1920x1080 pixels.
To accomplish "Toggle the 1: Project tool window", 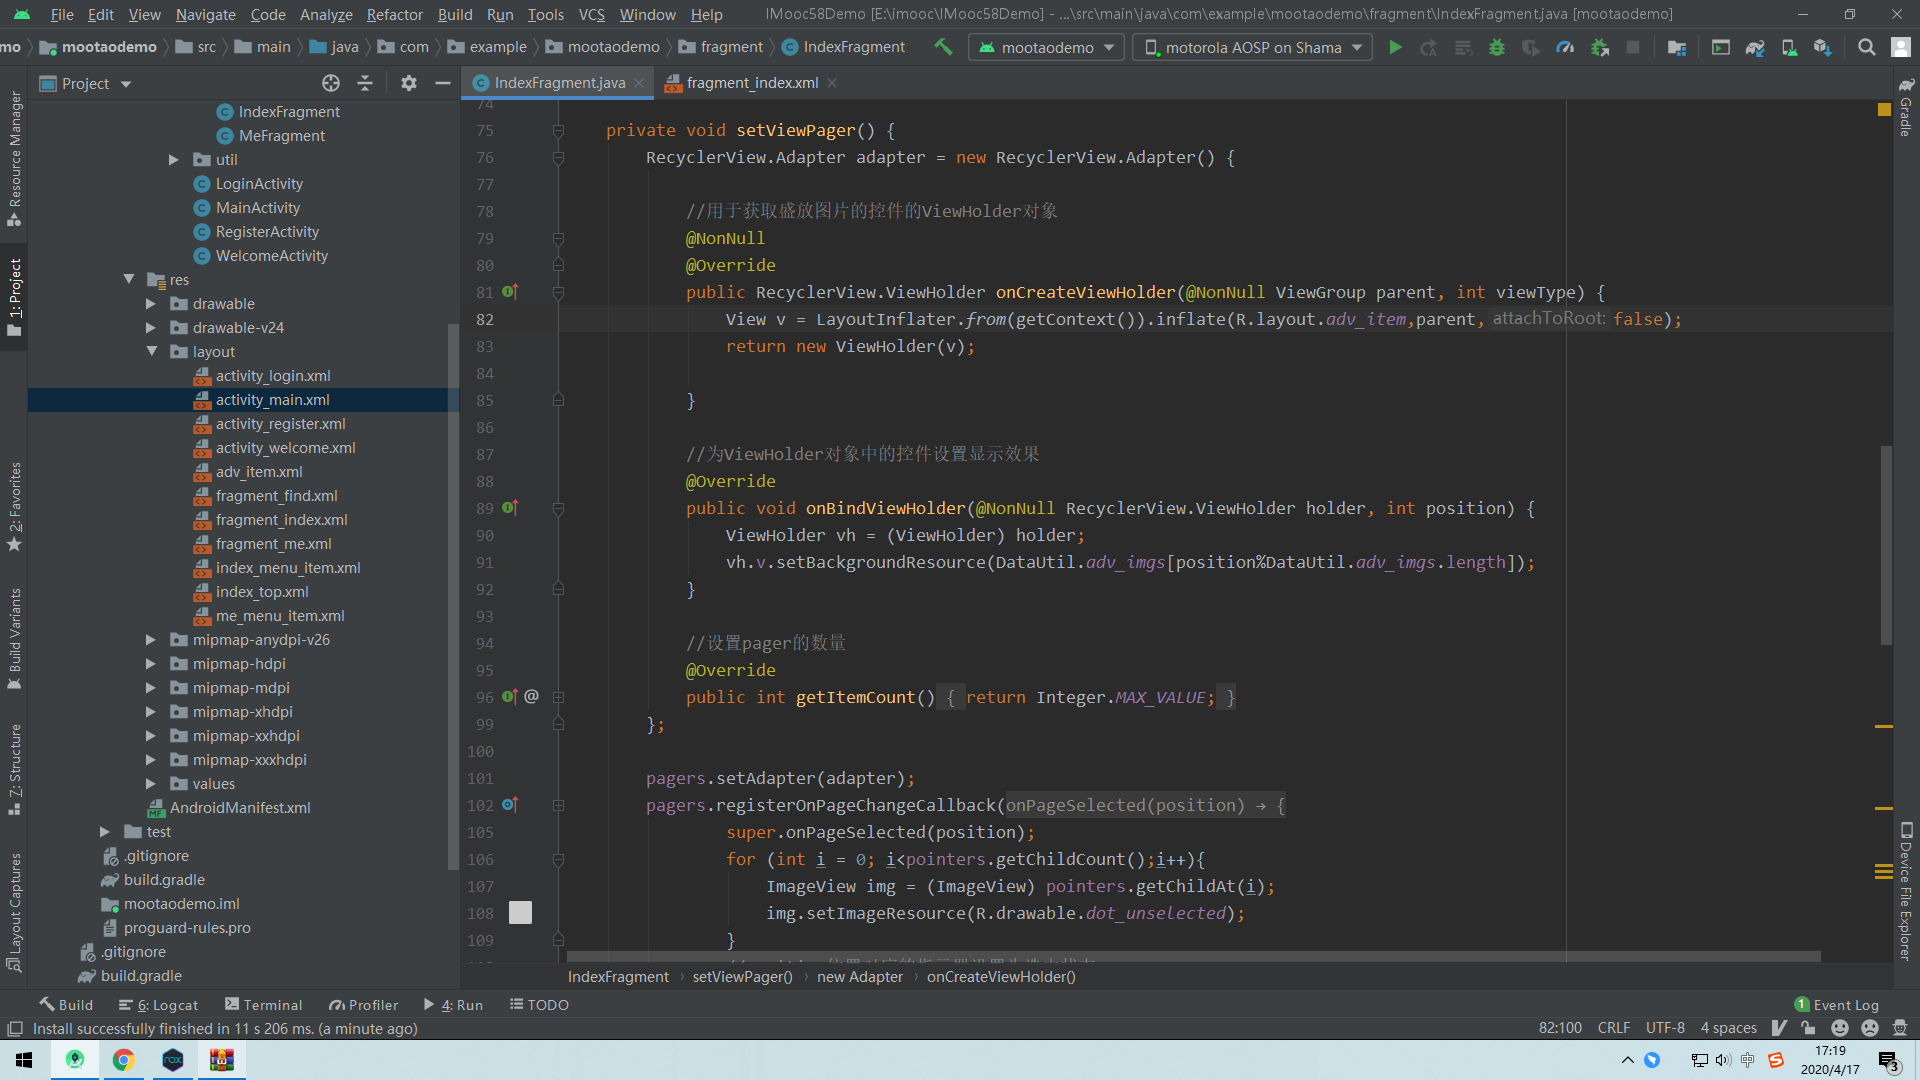I will pos(14,297).
